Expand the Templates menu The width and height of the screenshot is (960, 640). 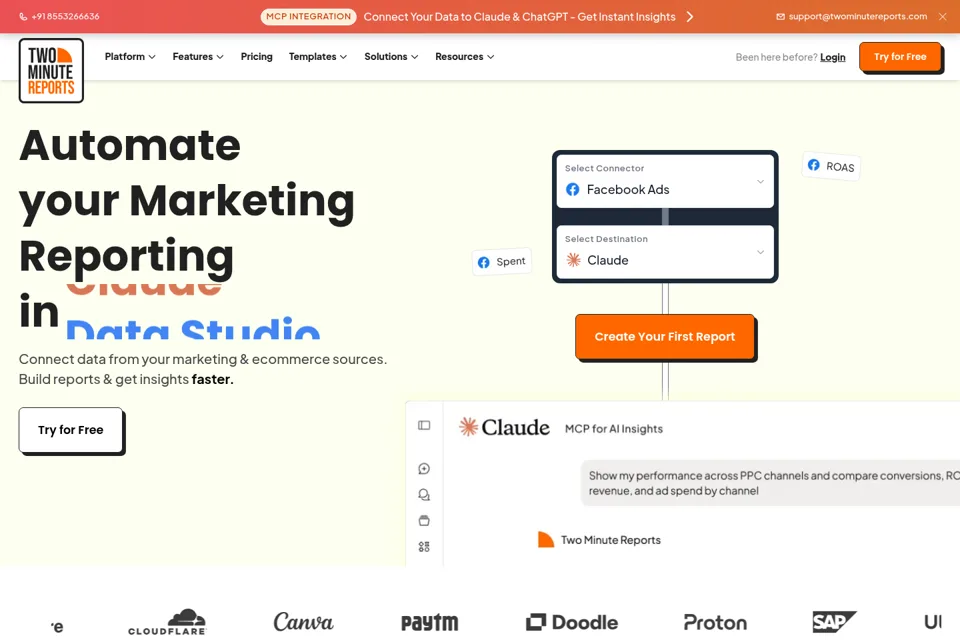(318, 56)
